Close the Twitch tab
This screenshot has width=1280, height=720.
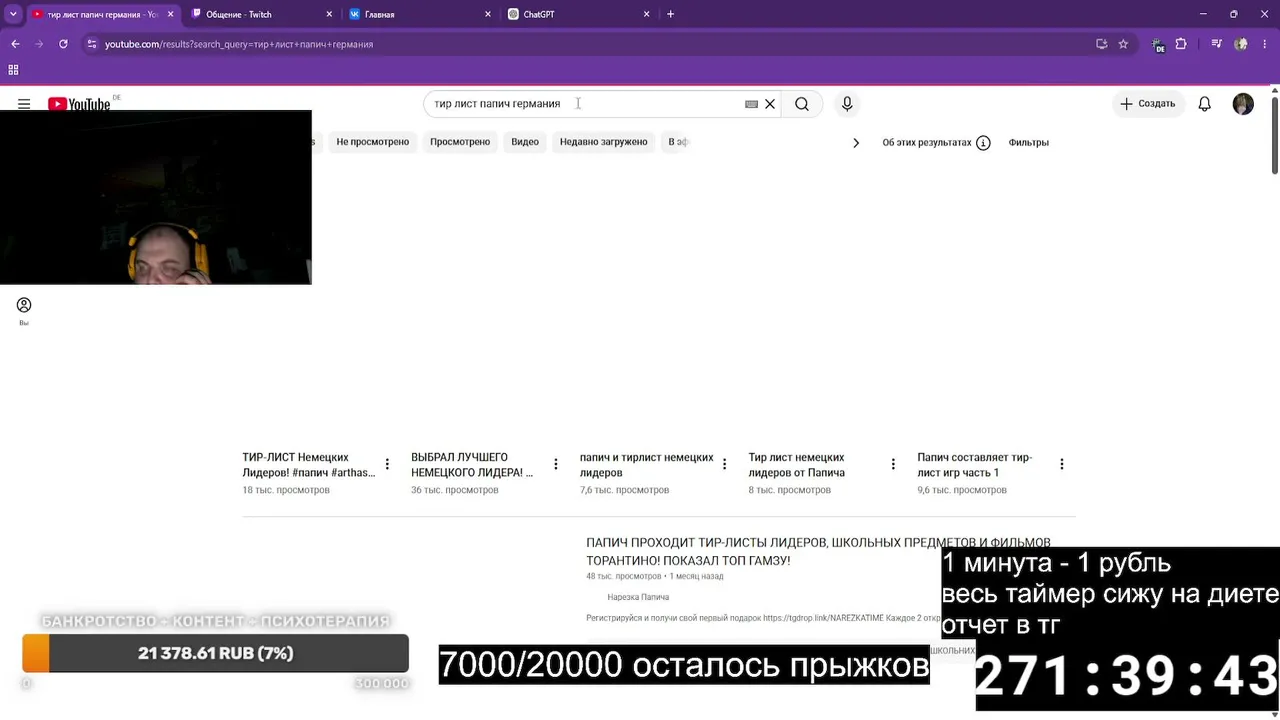pyautogui.click(x=330, y=14)
